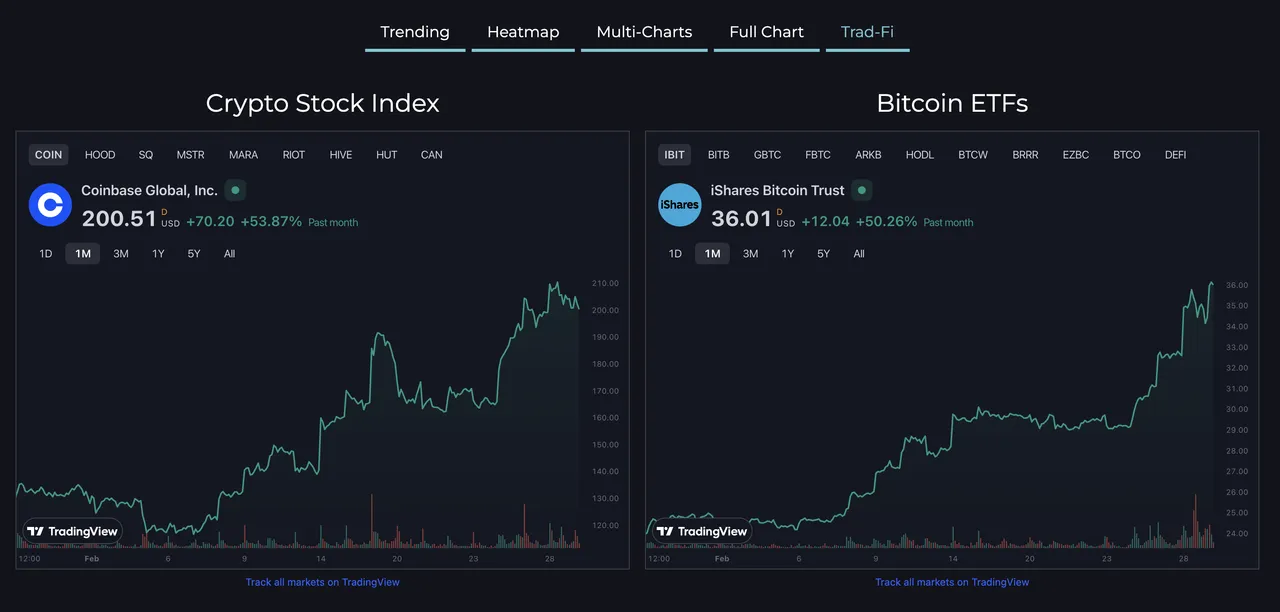Screen dimensions: 1280x612
Task: Pick the DEFI ETF ticker
Action: pyautogui.click(x=1175, y=155)
